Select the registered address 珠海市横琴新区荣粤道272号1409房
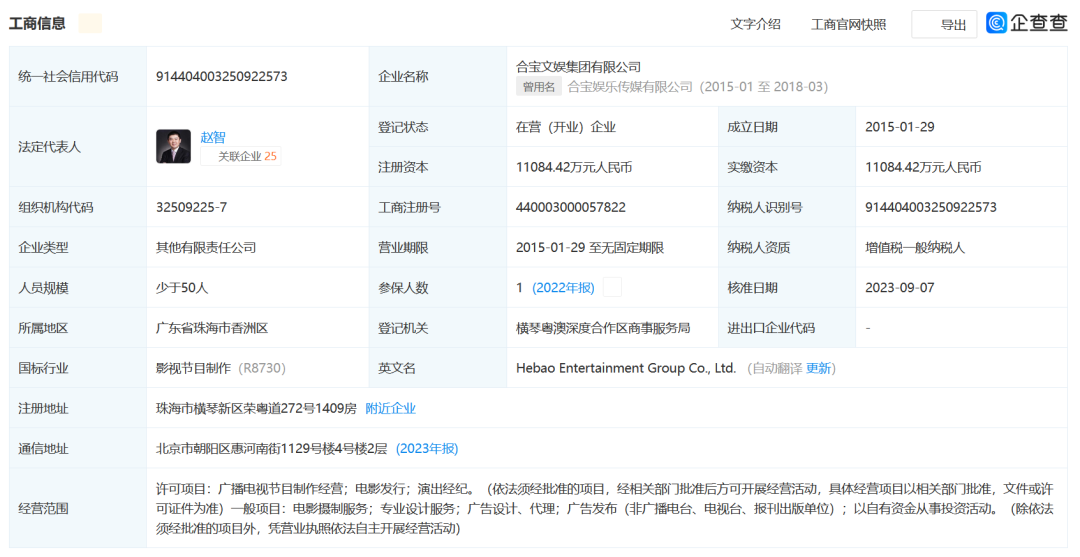 click(256, 408)
